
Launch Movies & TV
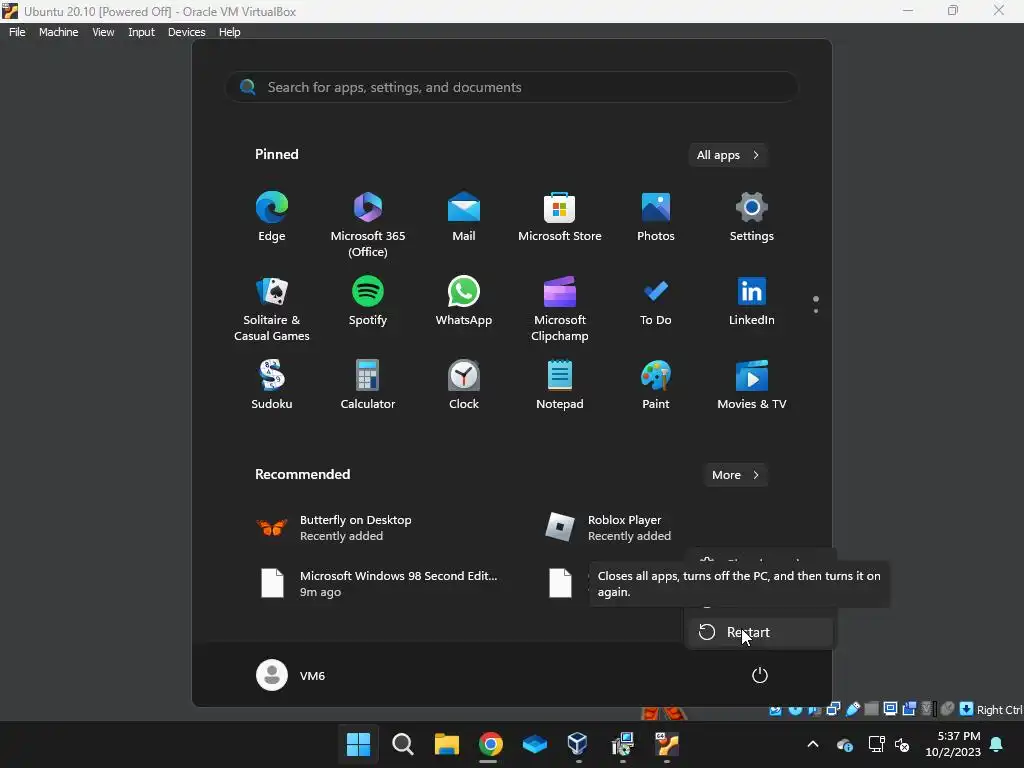752,385
